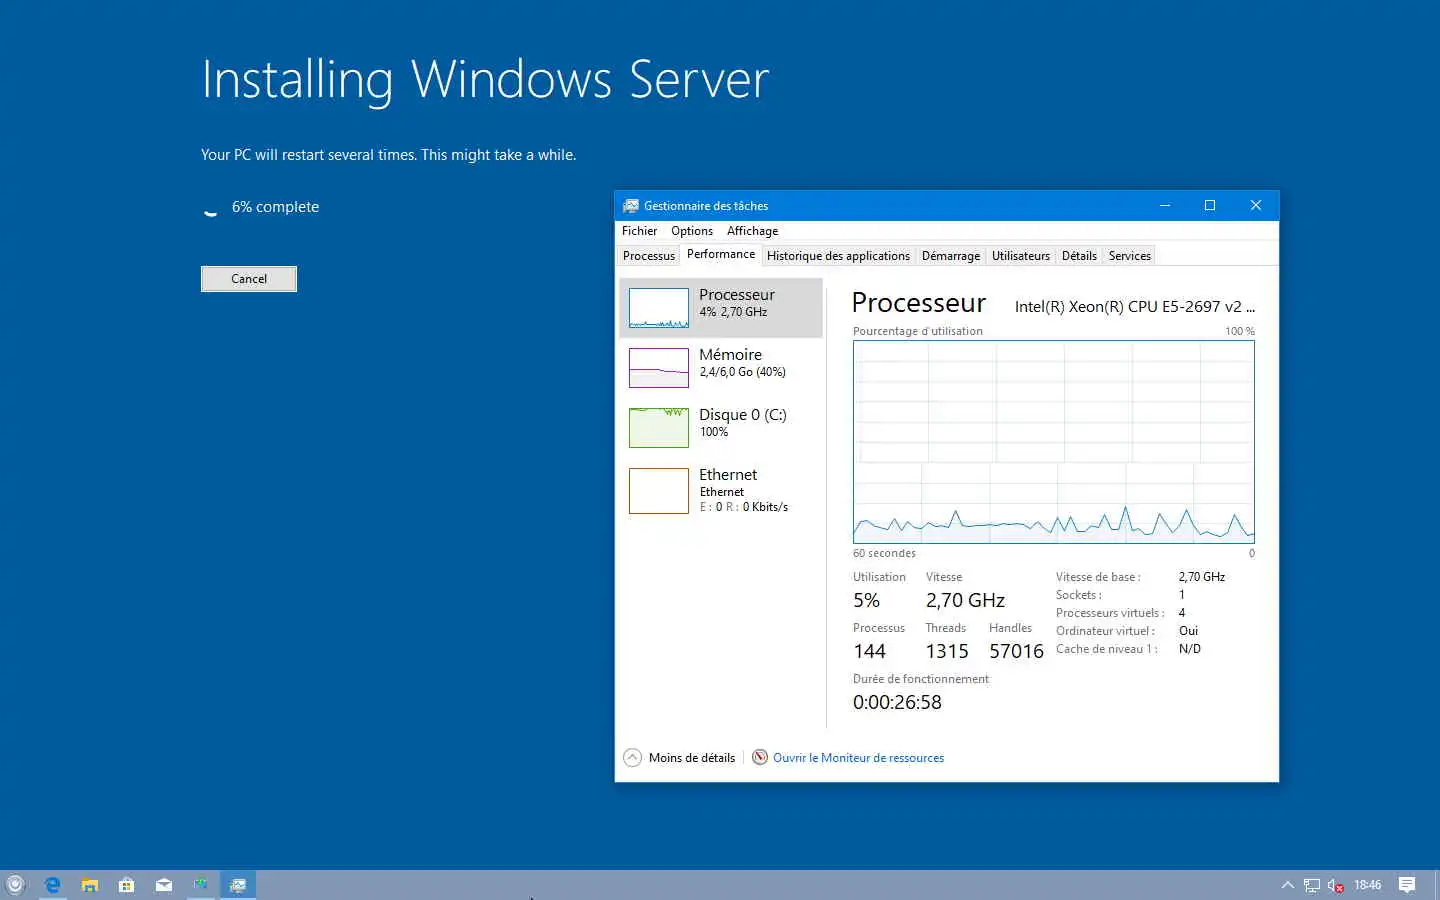Click the Processeur heading
This screenshot has height=900, width=1440.
coord(918,303)
